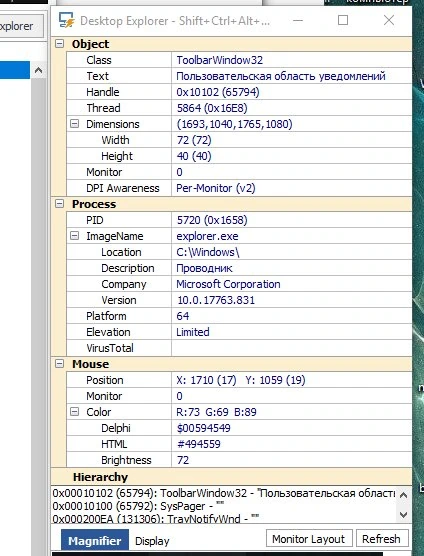Click the Hierarchy list down arrow

(403, 515)
